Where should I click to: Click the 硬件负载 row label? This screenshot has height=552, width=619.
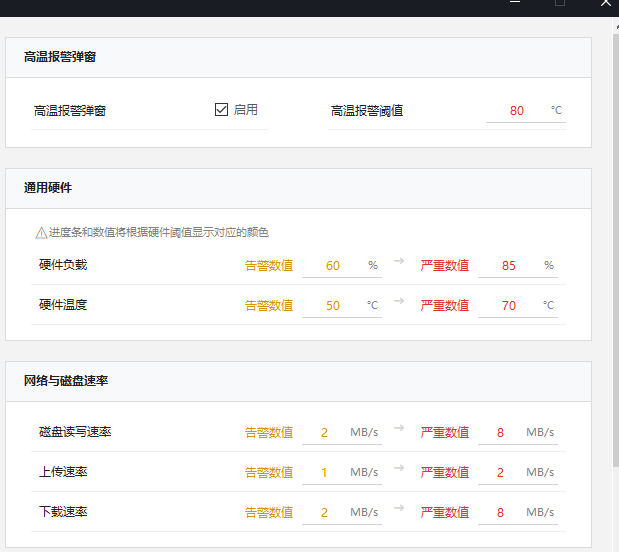(x=63, y=265)
